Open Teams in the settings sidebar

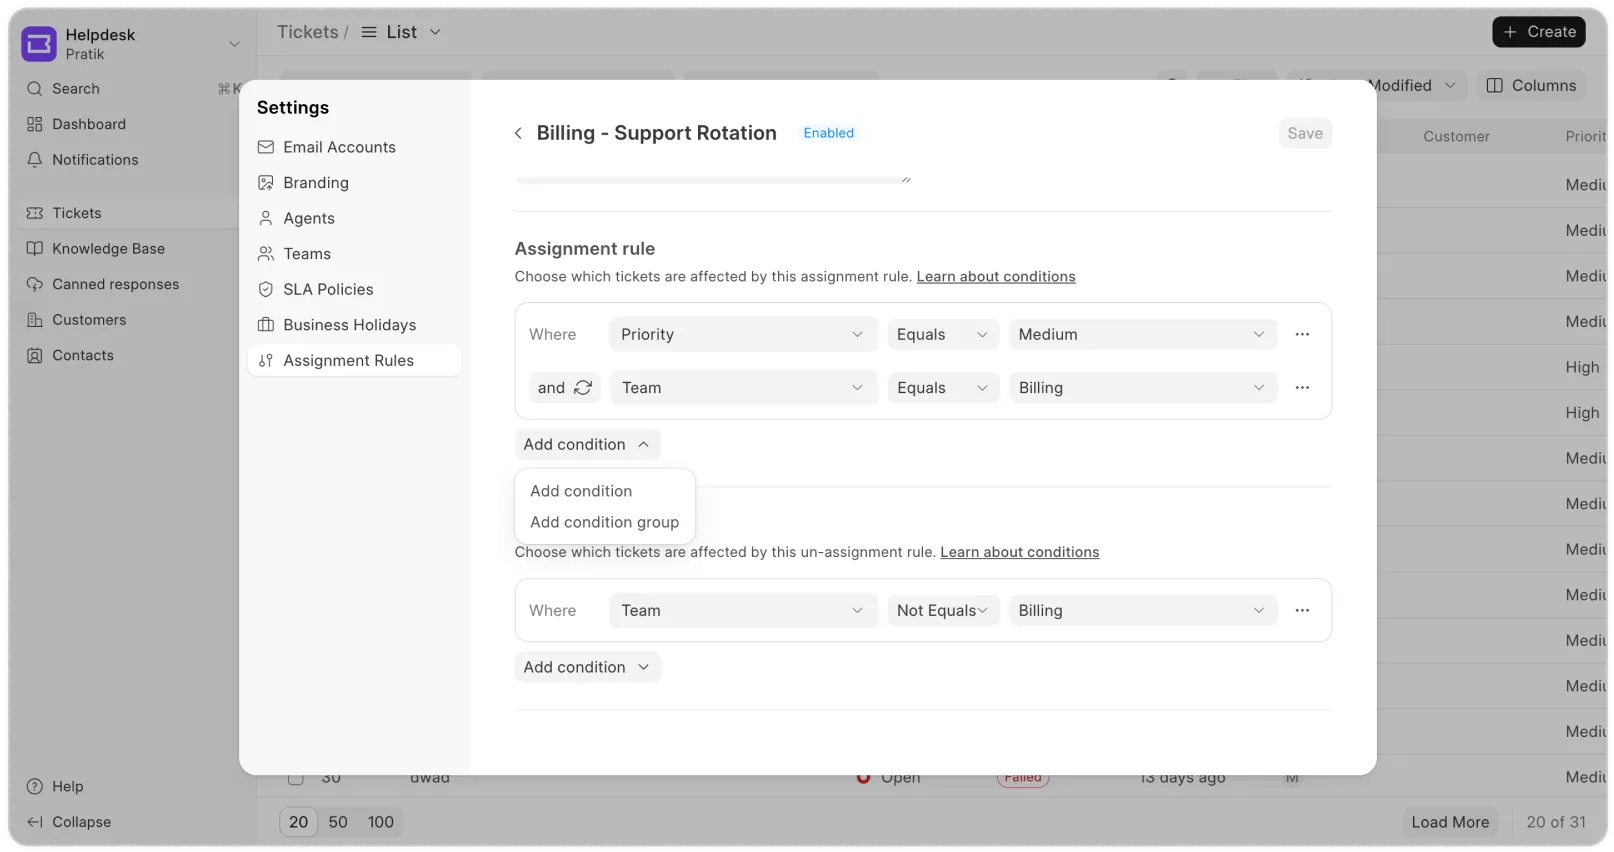point(307,254)
